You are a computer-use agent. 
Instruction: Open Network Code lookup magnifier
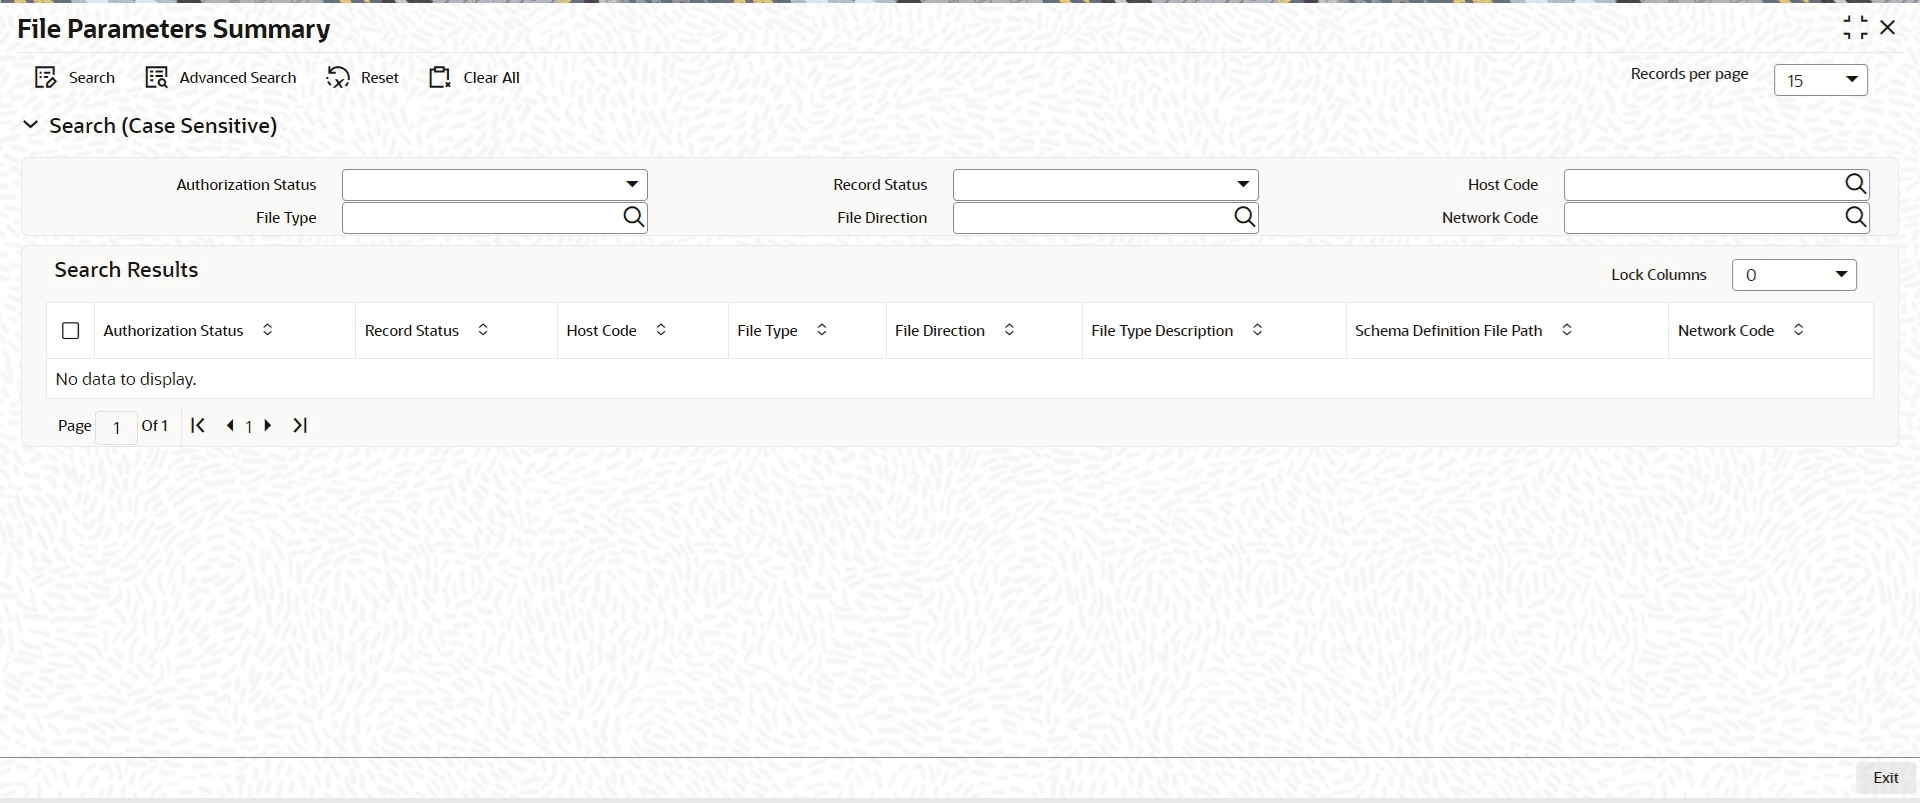tap(1855, 217)
